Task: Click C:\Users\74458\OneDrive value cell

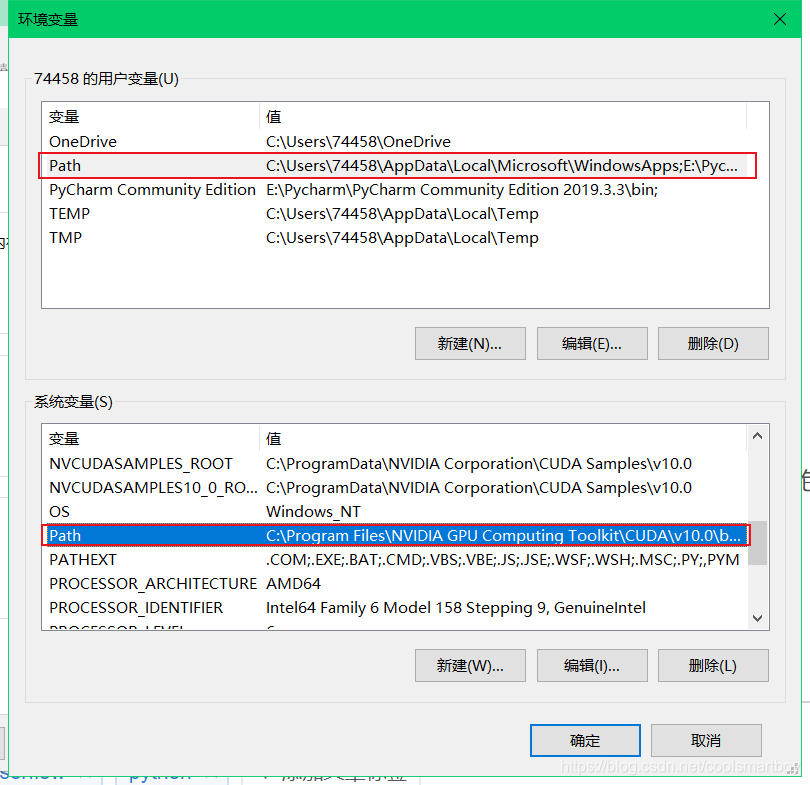Action: [x=358, y=142]
